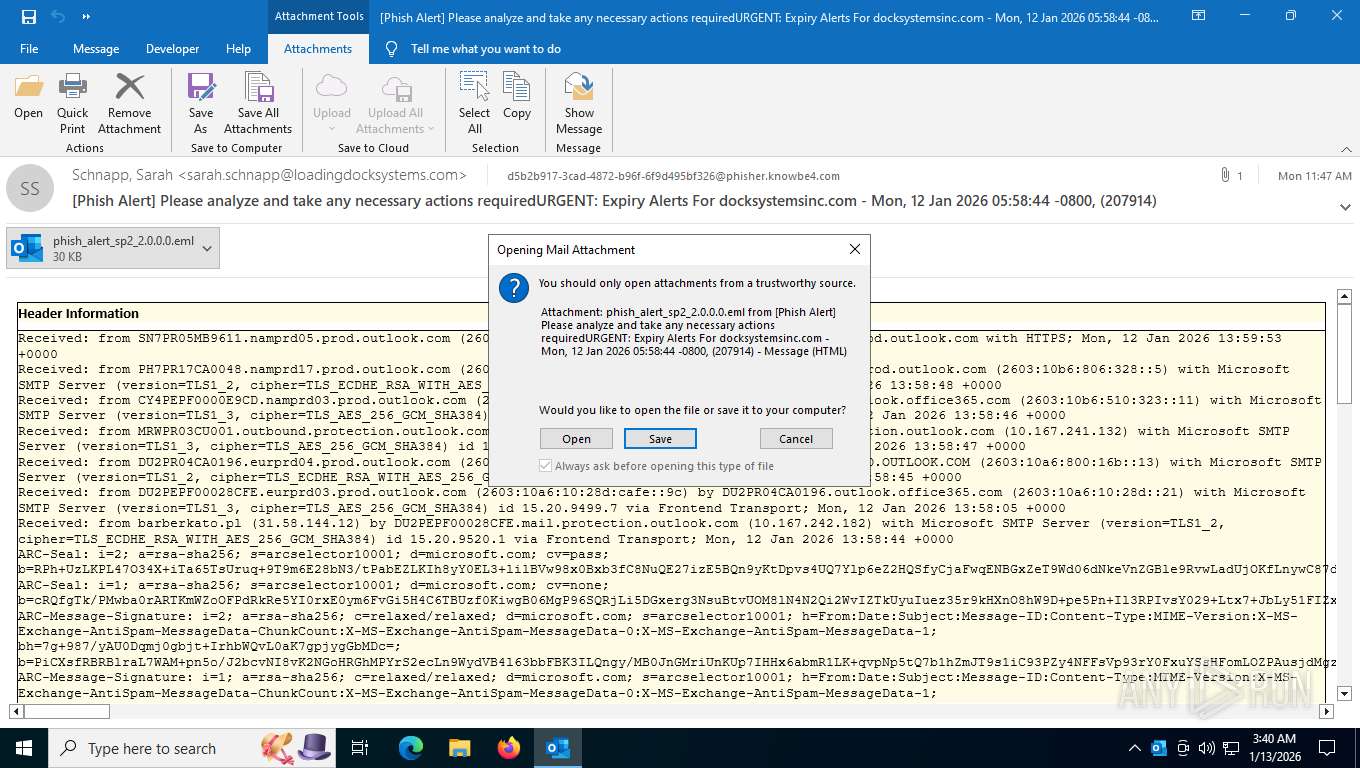This screenshot has width=1360, height=768.
Task: Open Task View from the taskbar
Action: click(x=360, y=748)
